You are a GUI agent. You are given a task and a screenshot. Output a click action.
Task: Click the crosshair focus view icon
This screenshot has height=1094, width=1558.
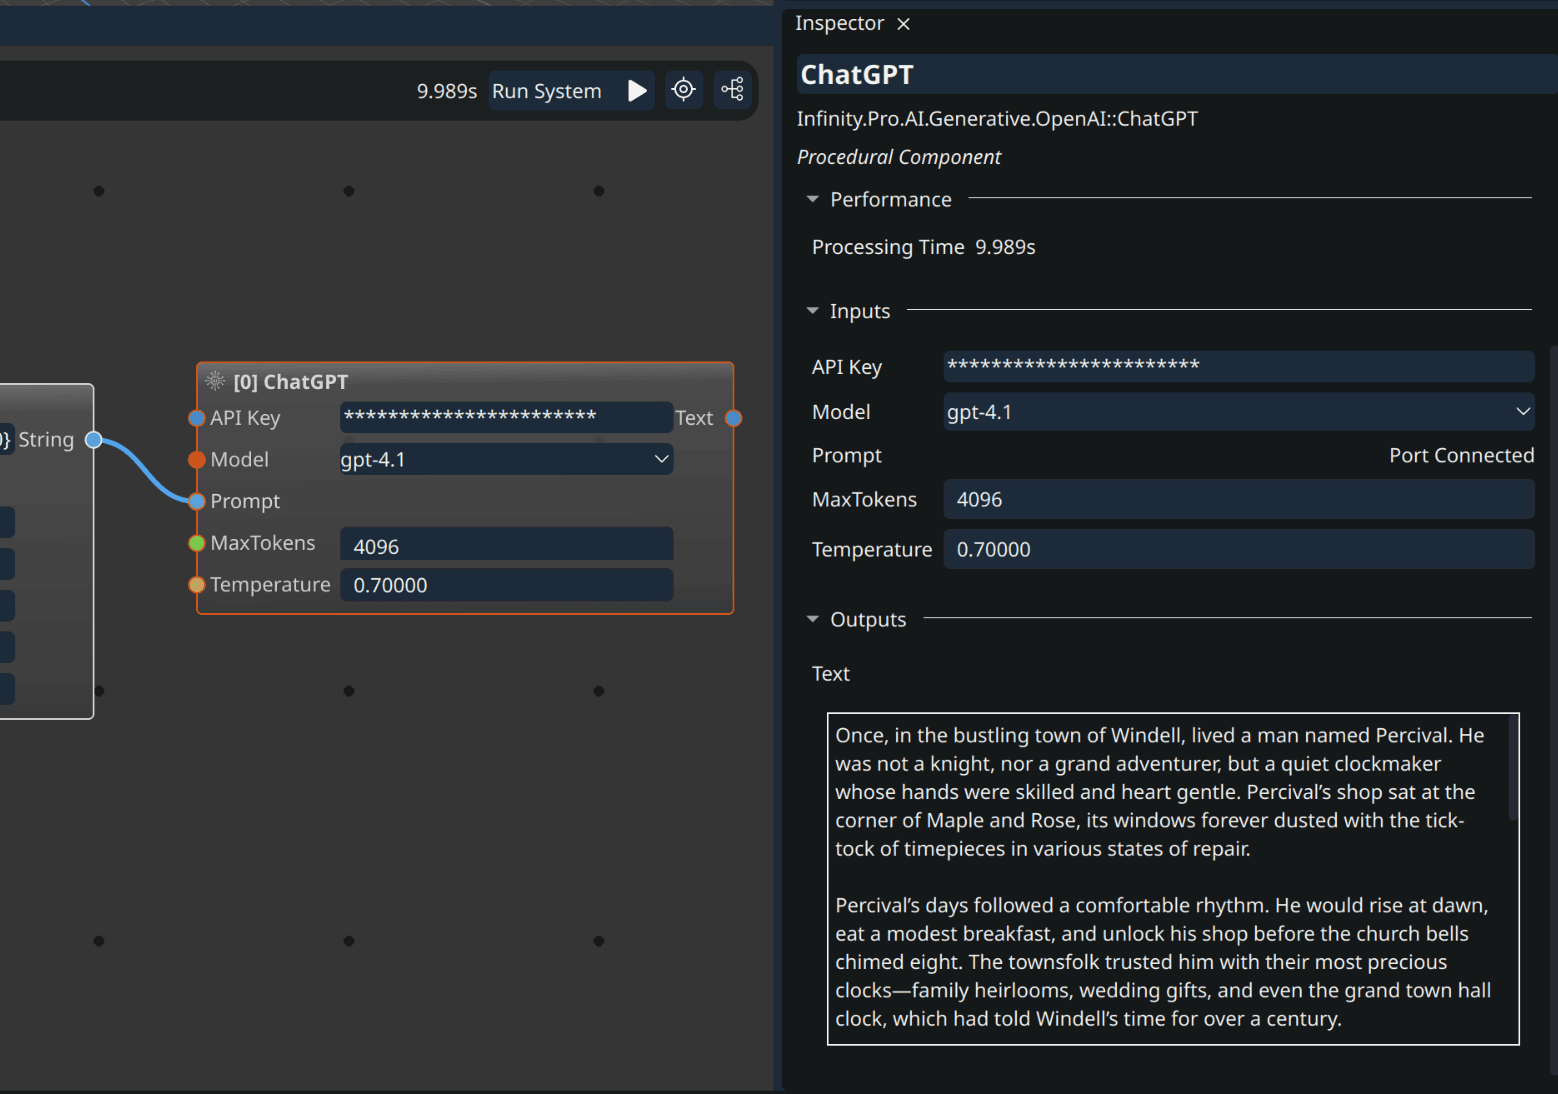[x=684, y=89]
